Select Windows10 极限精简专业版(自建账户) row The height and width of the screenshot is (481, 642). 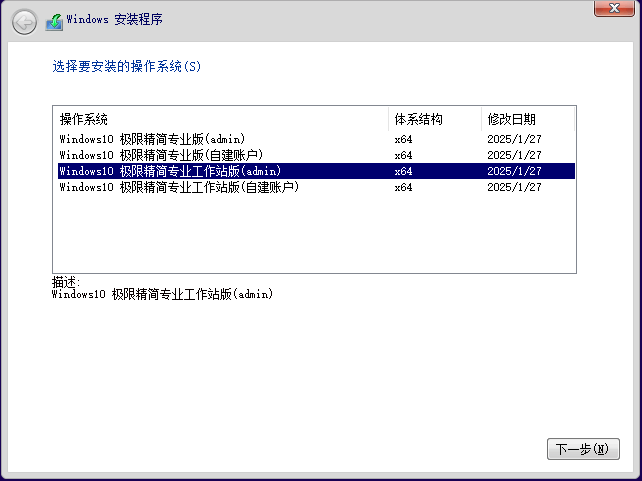[316, 155]
